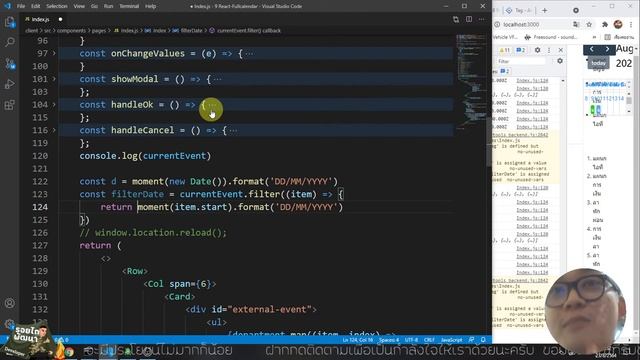Viewport: 640px width, 360px height.
Task: Click the unsaved dot on the index.js tab
Action: (60, 19)
